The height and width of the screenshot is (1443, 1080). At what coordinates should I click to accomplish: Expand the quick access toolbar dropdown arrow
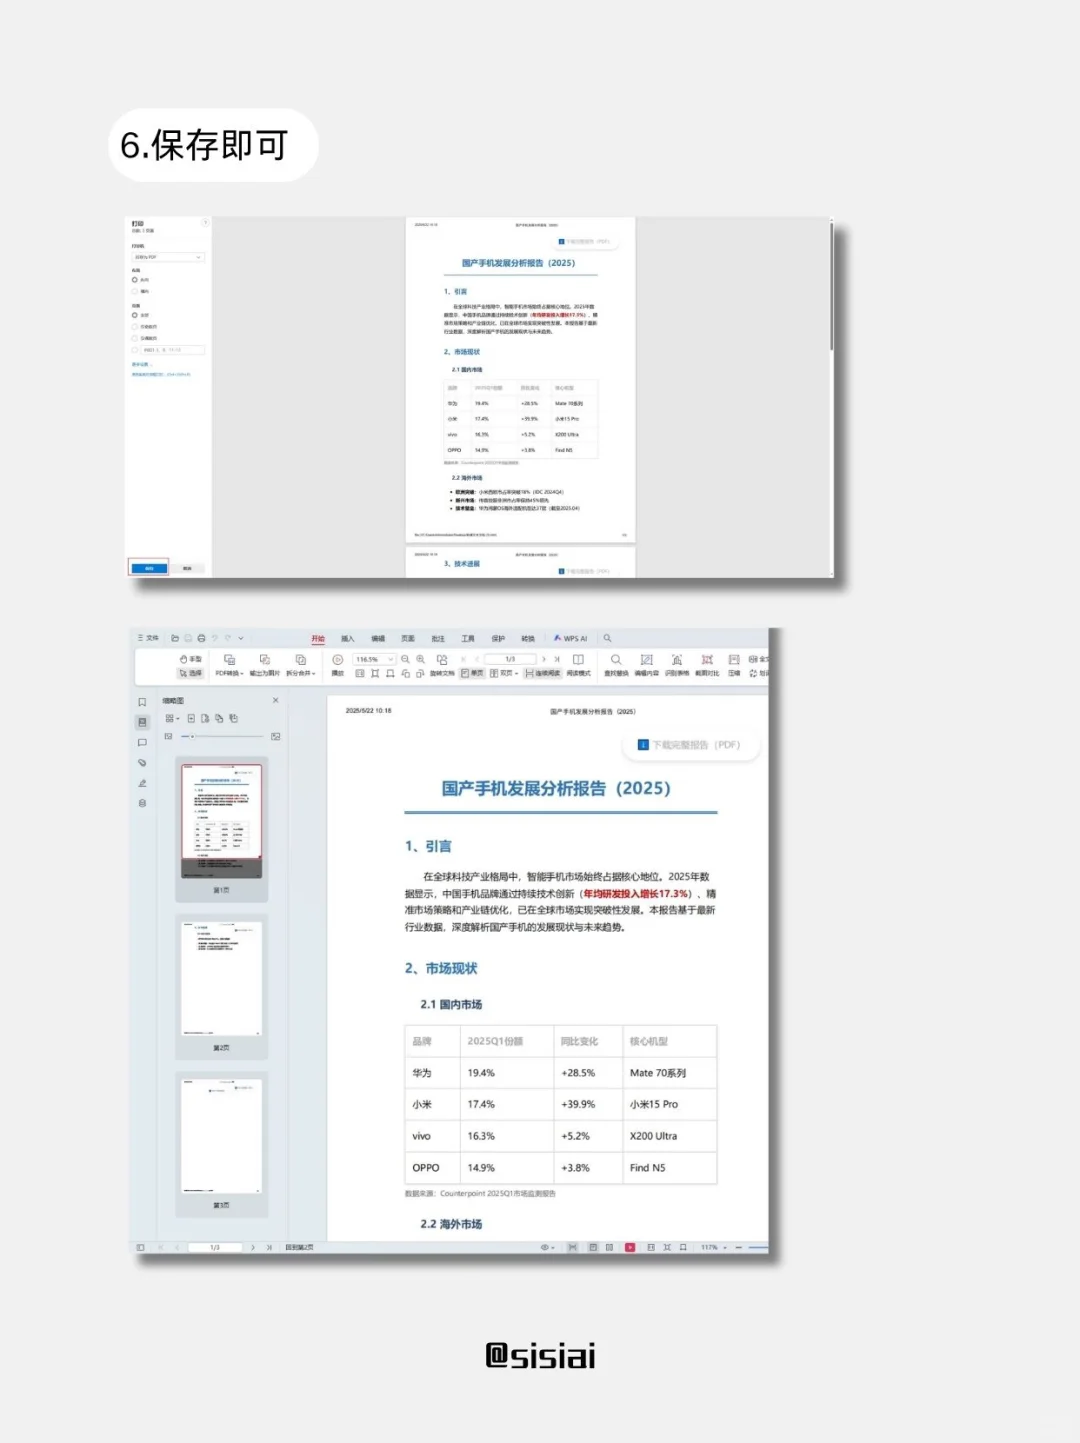(x=241, y=638)
